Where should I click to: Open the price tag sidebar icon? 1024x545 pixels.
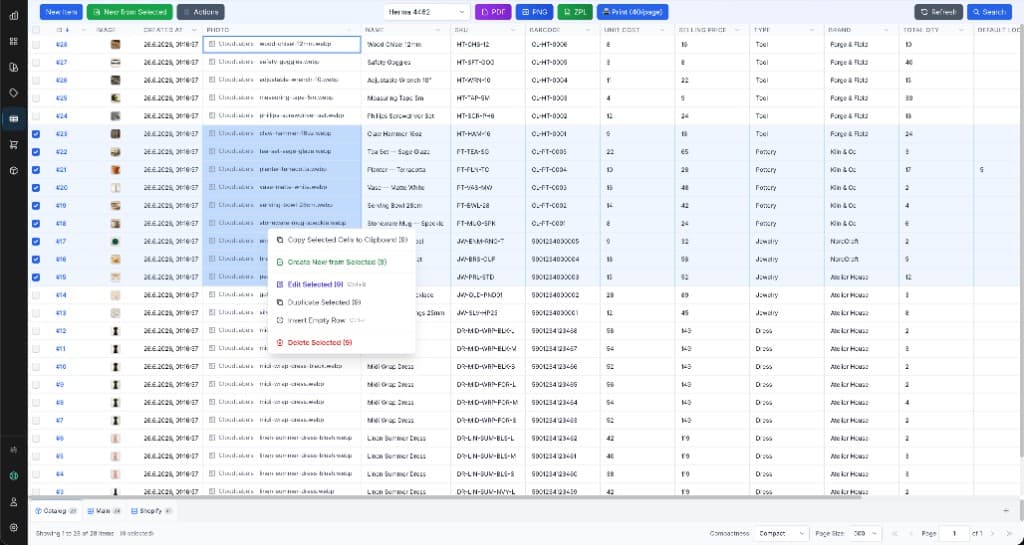pos(14,93)
